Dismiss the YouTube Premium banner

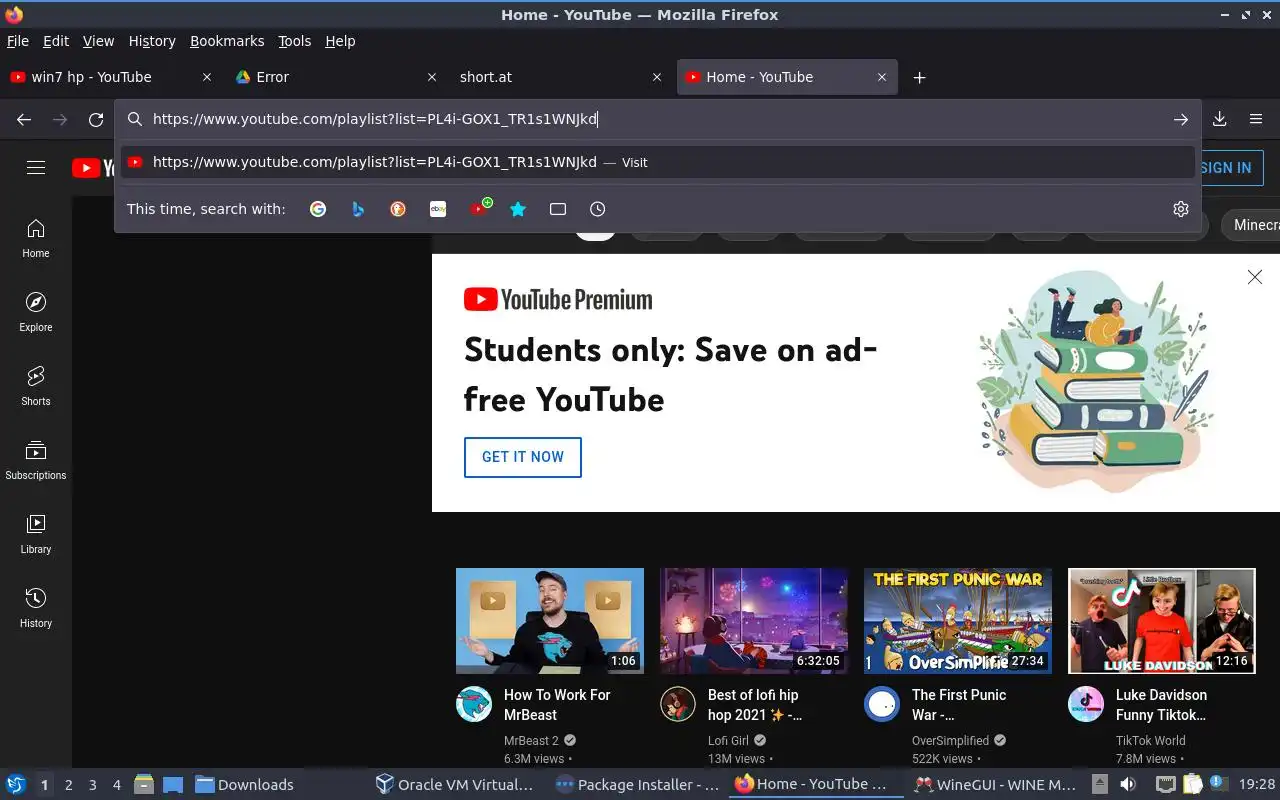(1255, 277)
